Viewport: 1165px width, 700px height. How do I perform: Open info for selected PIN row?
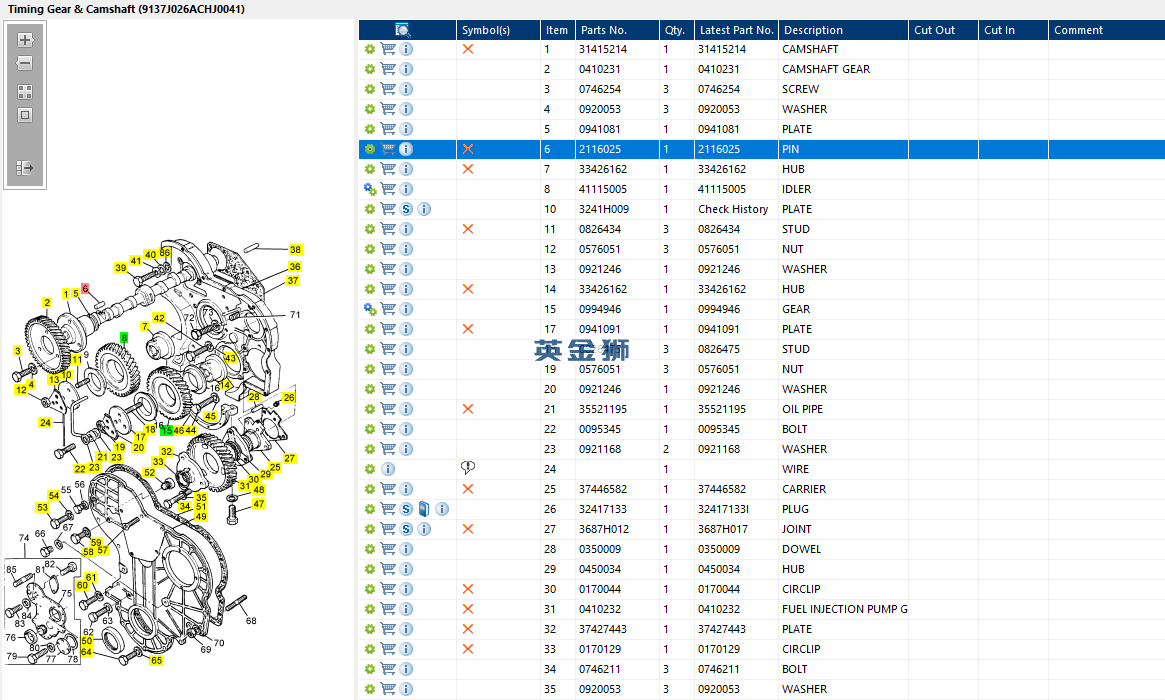[x=406, y=149]
